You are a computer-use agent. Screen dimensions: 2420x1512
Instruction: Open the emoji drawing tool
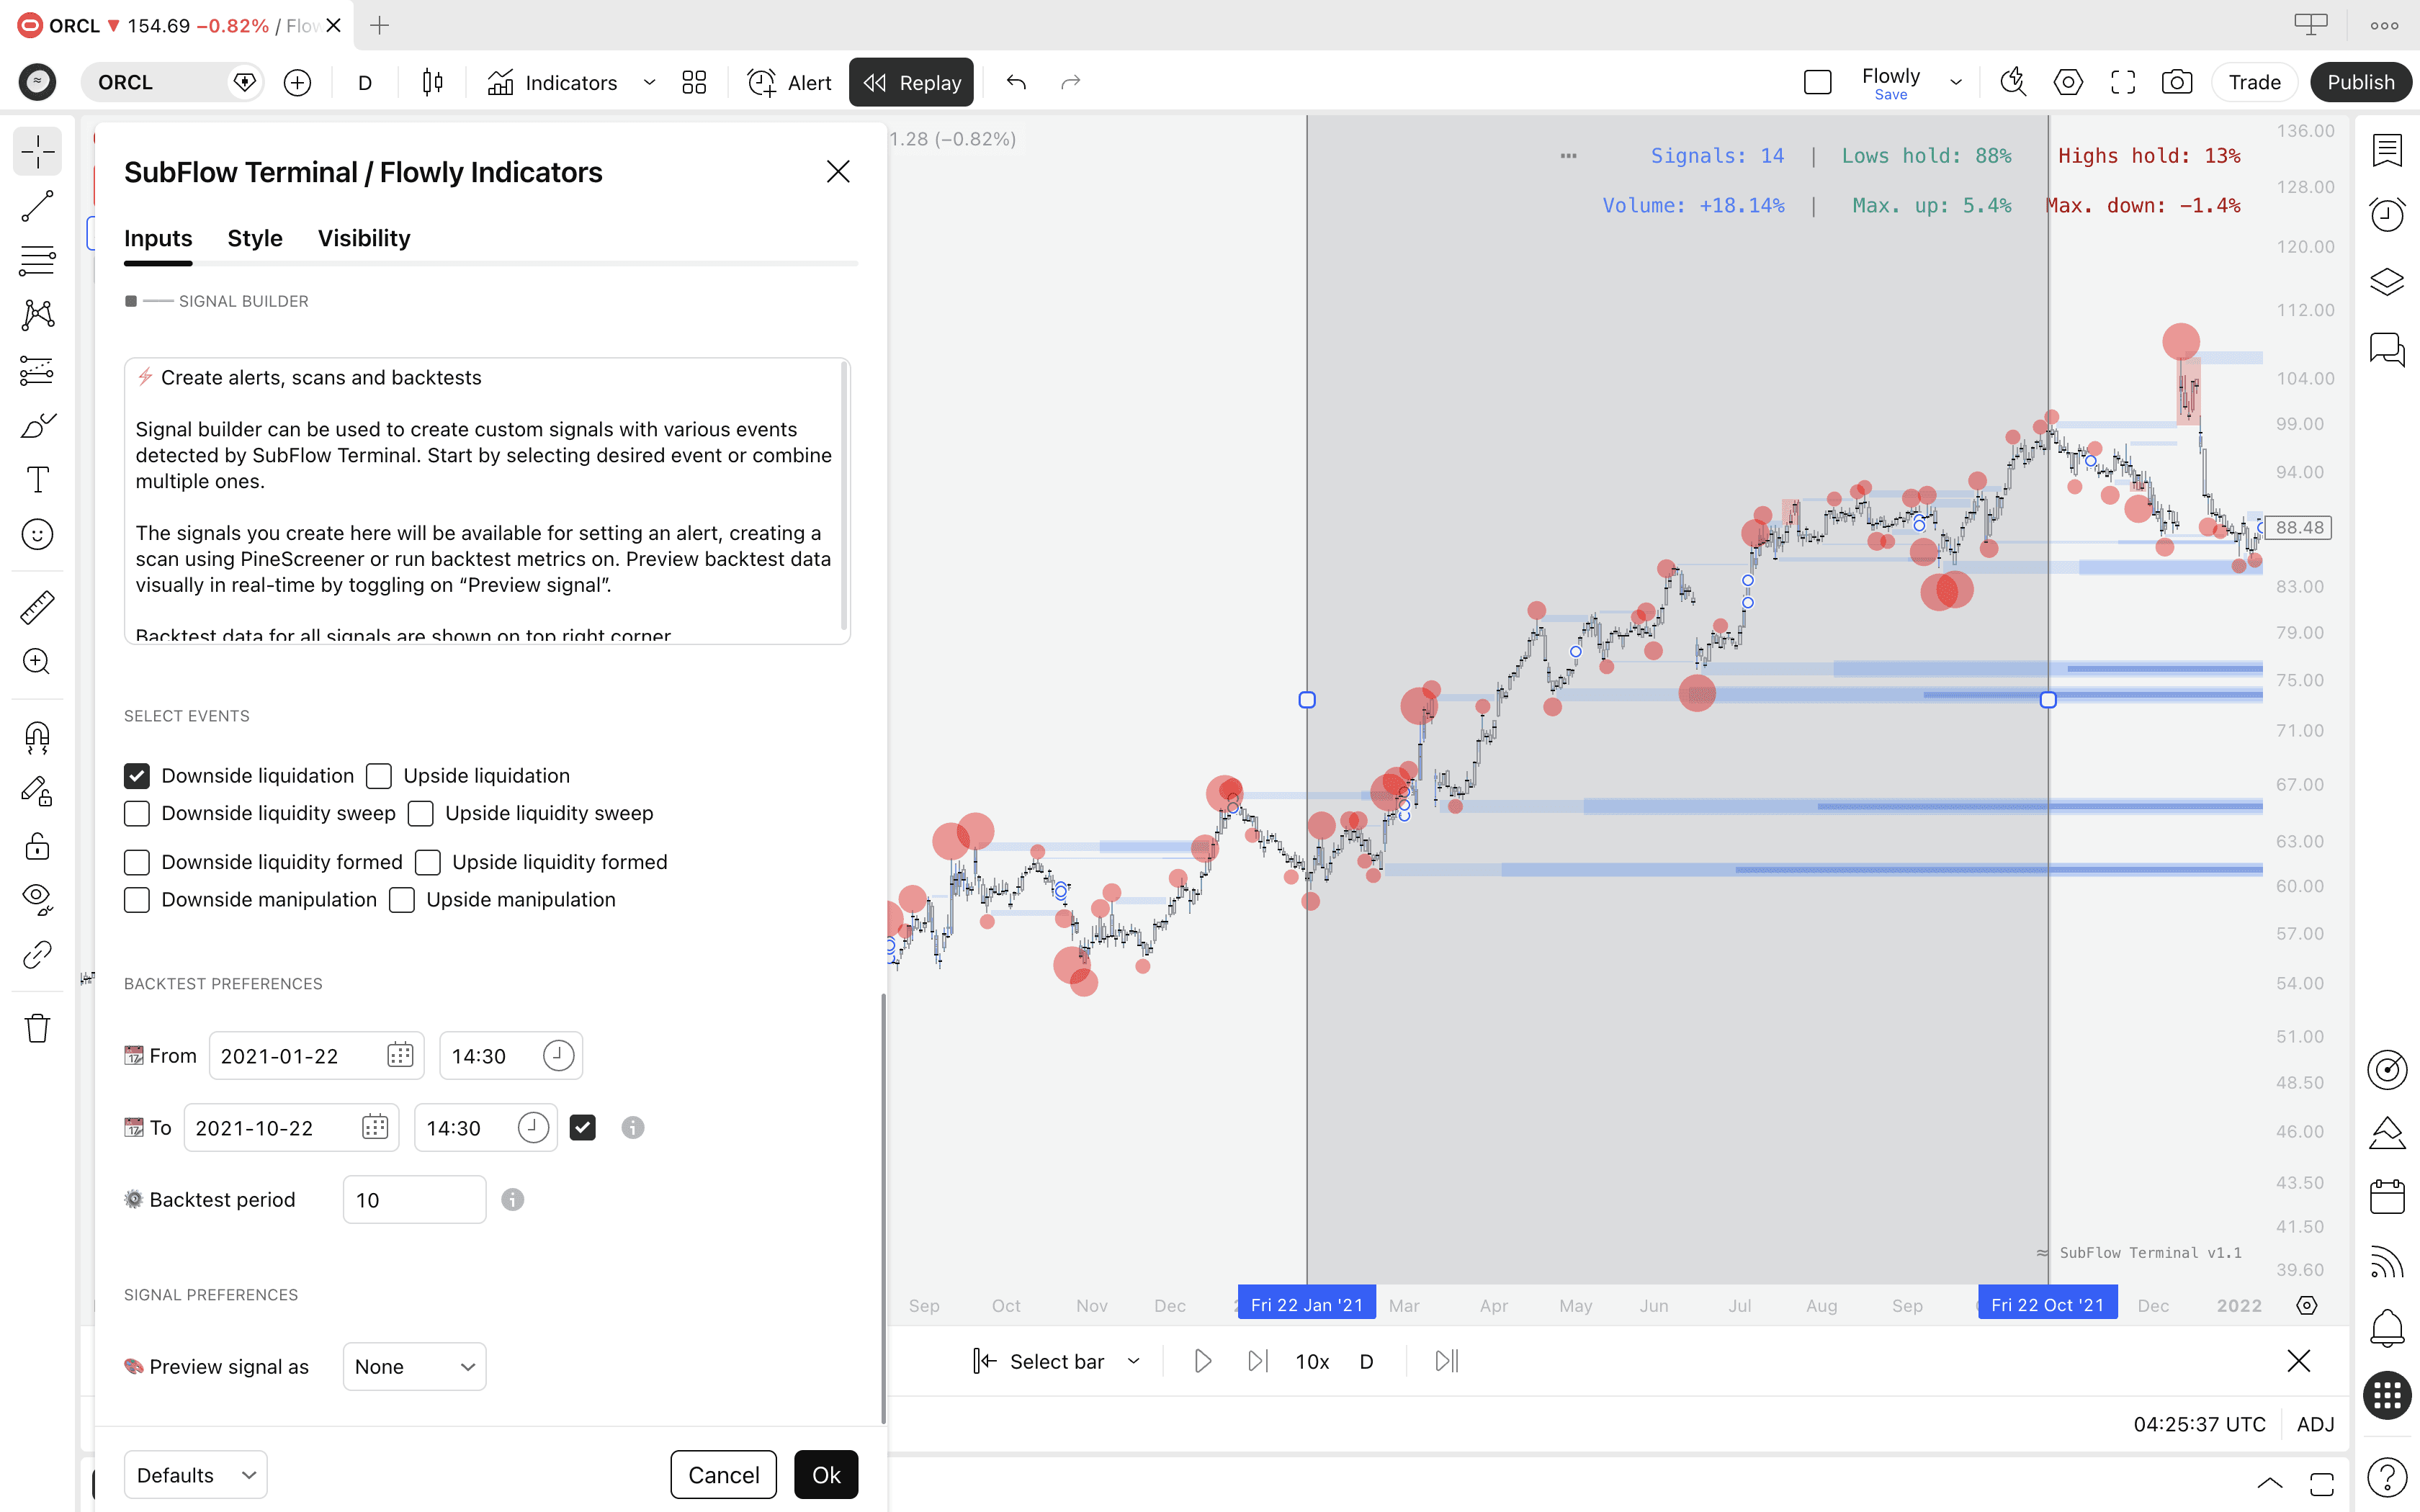coord(37,534)
